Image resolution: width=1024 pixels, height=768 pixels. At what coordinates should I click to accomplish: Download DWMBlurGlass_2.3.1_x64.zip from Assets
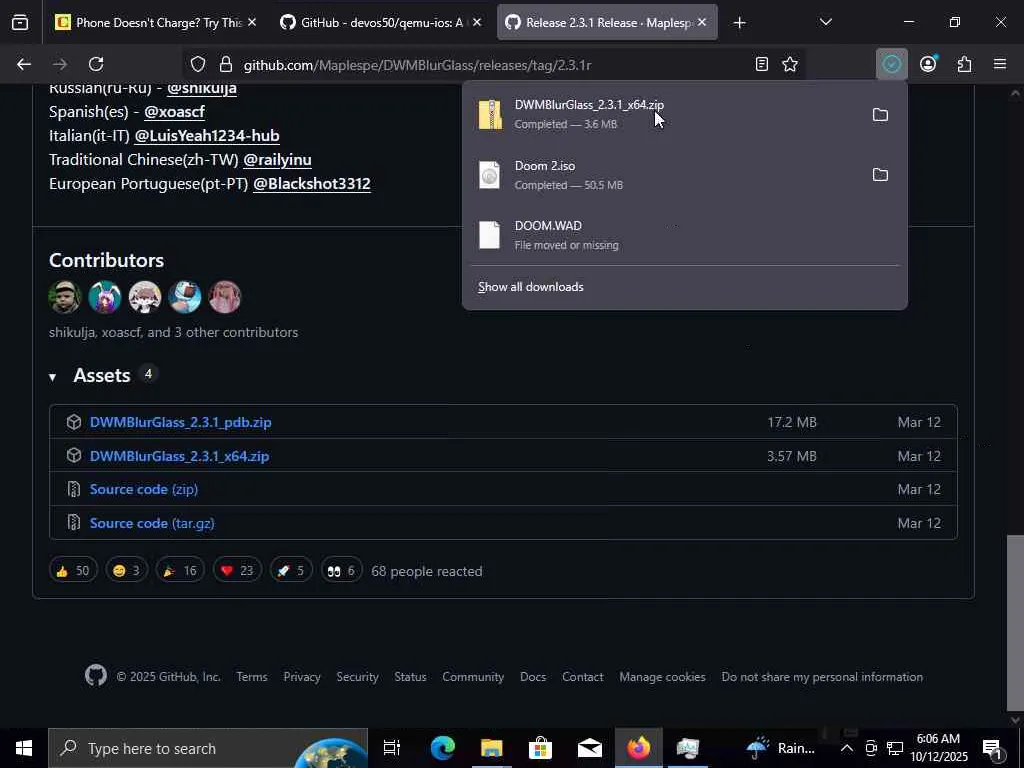179,456
